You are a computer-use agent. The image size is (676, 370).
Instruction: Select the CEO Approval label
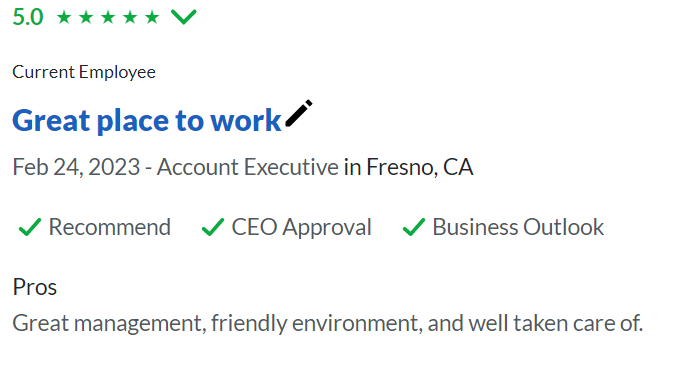[x=301, y=228]
